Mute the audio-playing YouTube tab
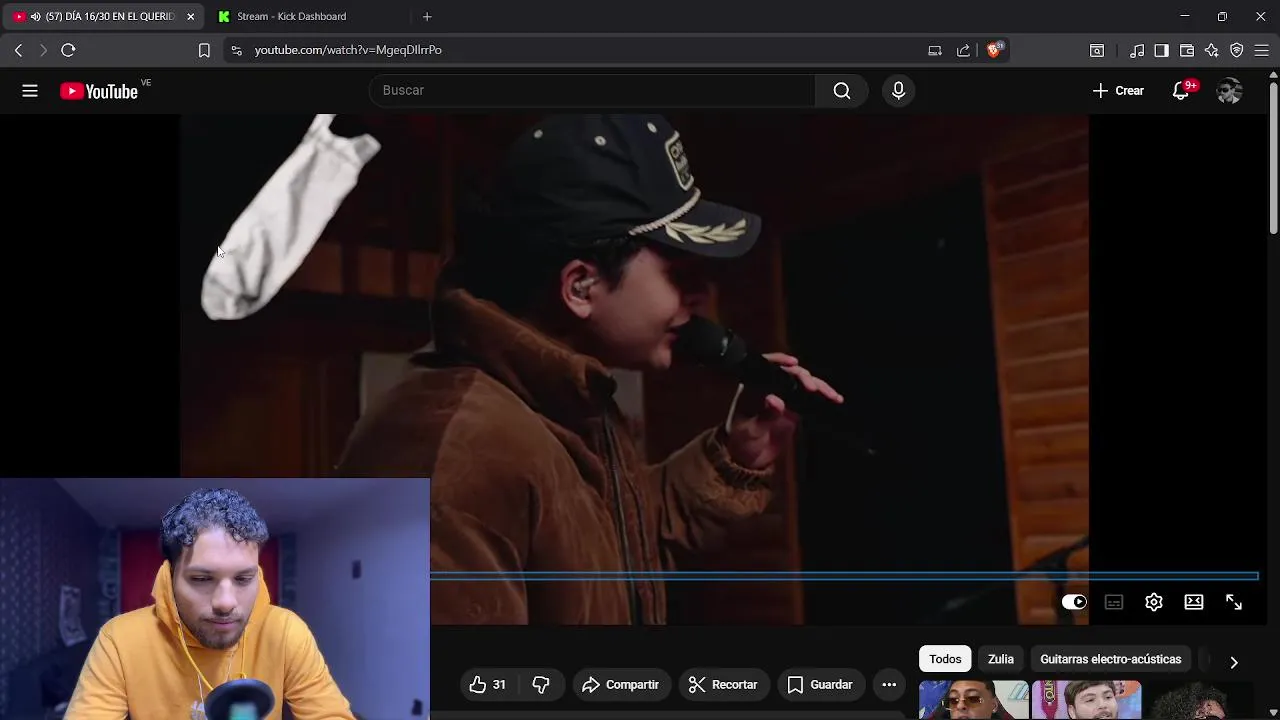The image size is (1280, 720). [x=36, y=16]
